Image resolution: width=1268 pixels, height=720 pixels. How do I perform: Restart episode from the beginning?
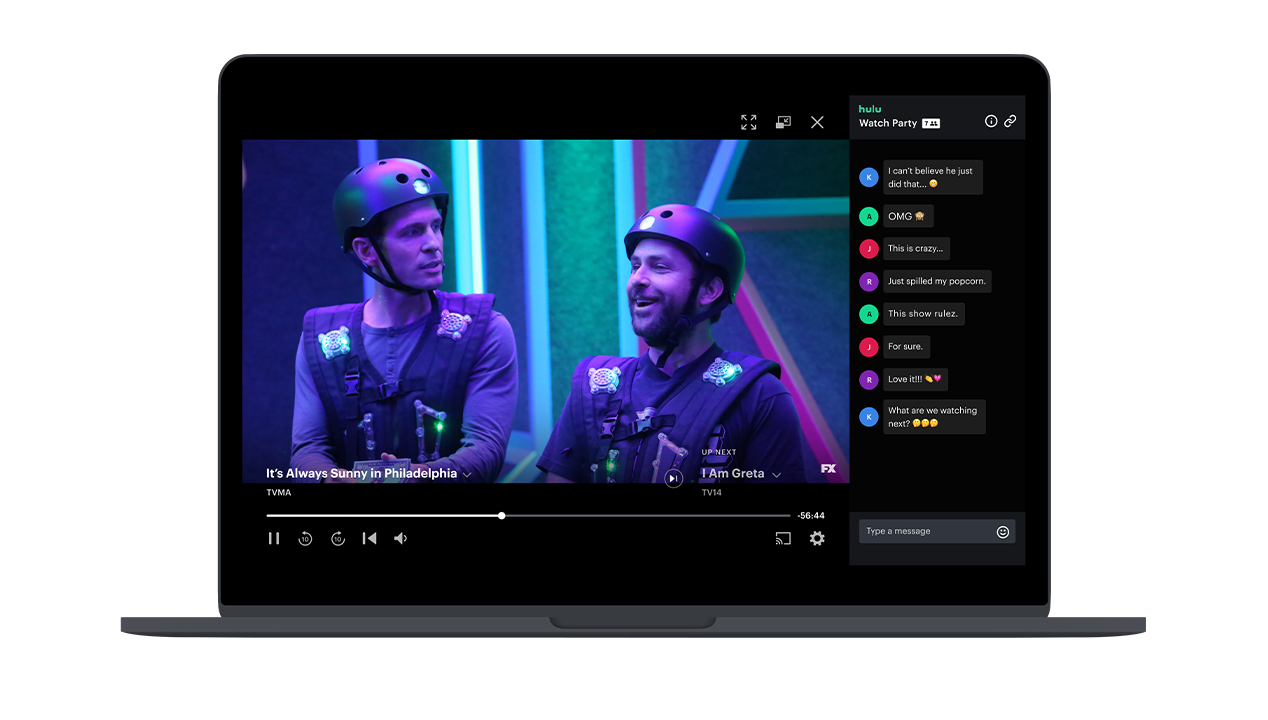(369, 539)
